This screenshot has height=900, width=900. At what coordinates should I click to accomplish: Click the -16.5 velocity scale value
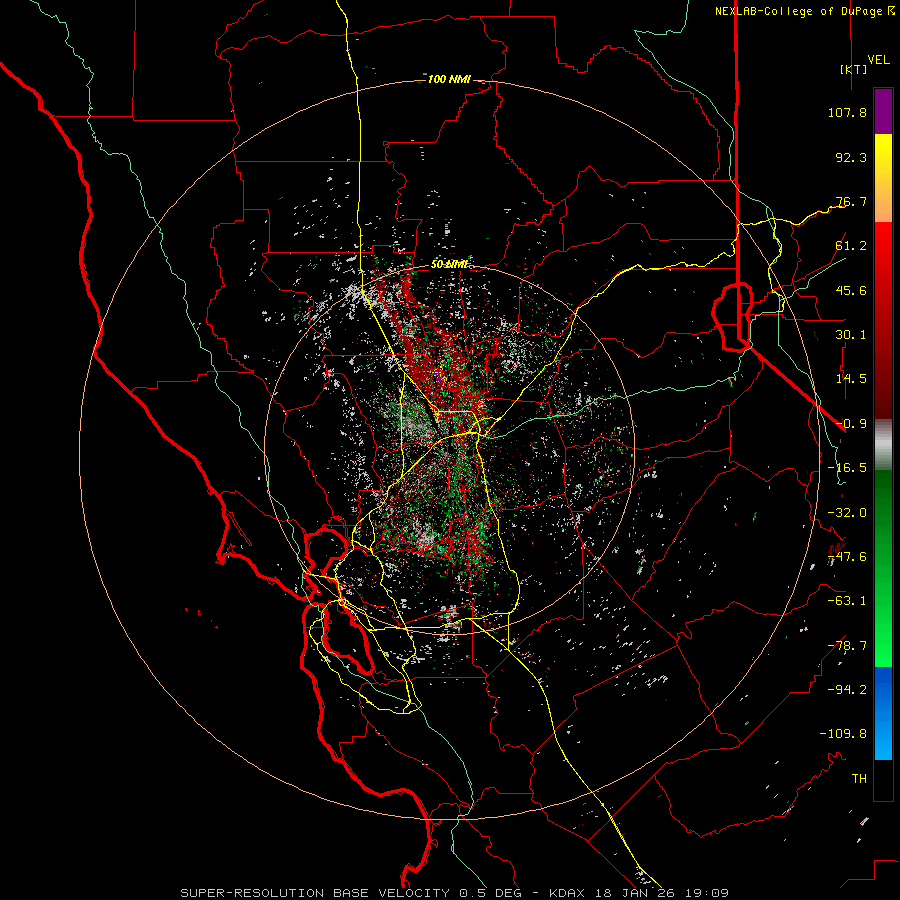847,468
